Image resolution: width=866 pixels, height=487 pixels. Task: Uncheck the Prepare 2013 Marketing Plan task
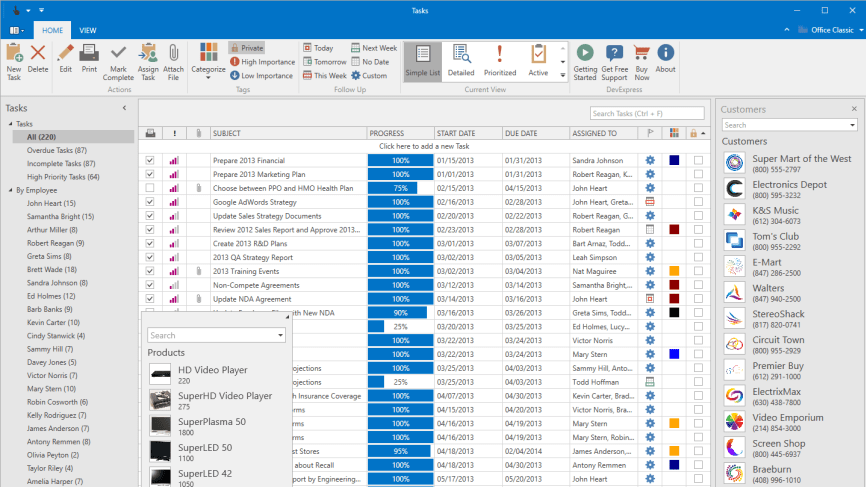[150, 174]
